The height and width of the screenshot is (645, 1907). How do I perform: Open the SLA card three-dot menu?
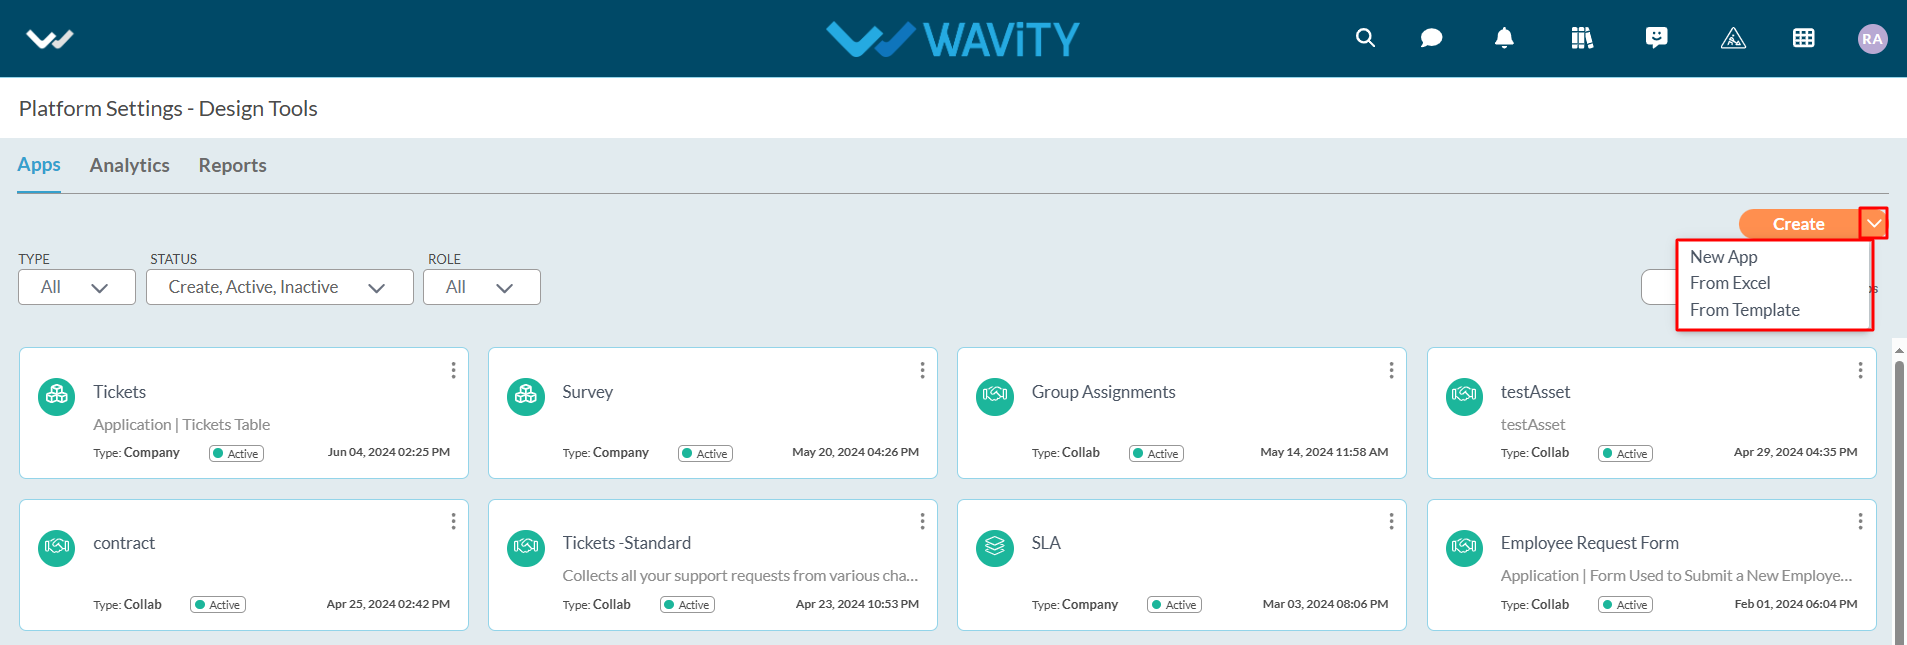click(1391, 521)
